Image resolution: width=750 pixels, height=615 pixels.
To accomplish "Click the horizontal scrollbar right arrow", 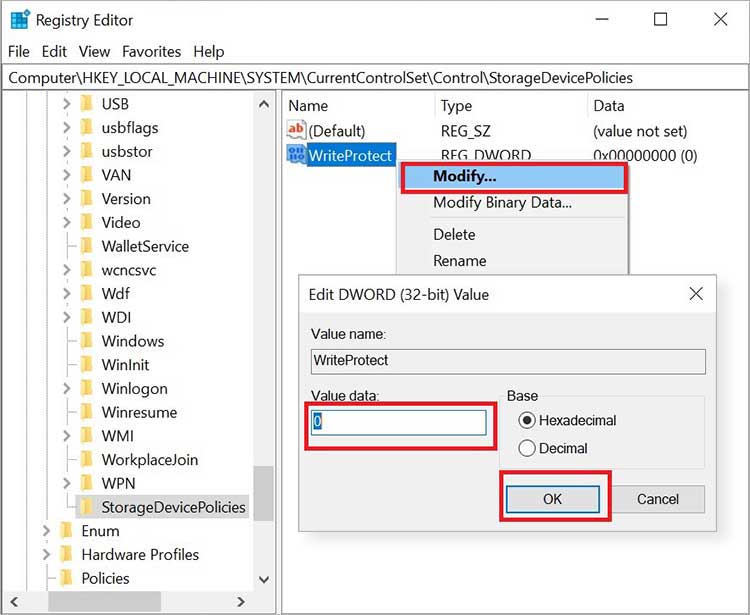I will point(241,601).
